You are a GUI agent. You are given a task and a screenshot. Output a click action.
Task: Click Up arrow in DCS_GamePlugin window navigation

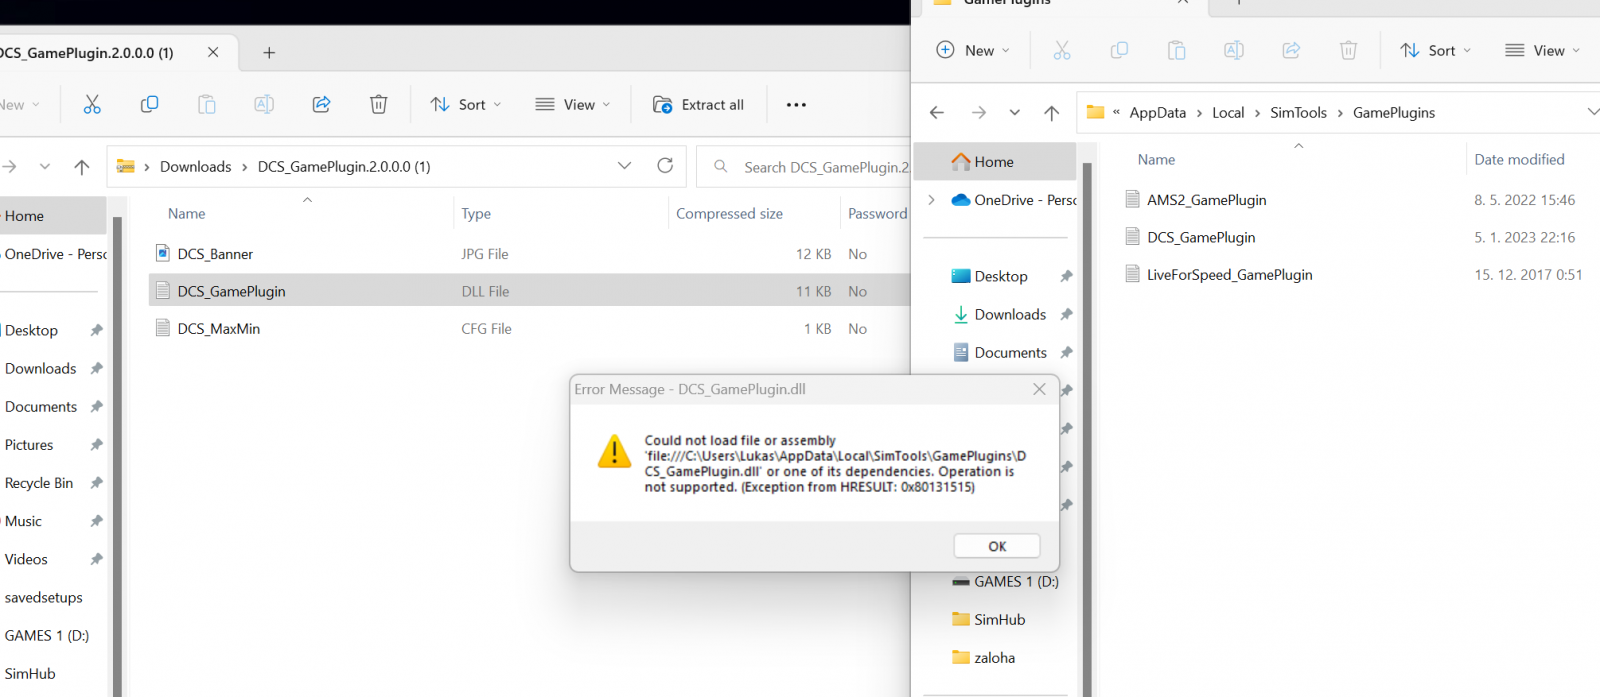coord(82,167)
